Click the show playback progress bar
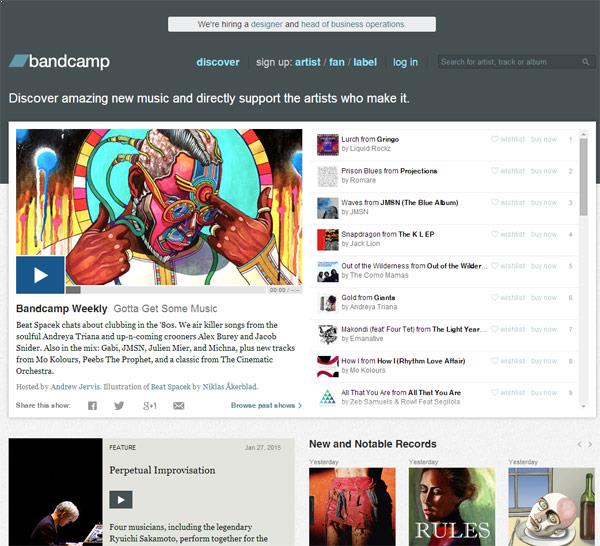The width and height of the screenshot is (600, 546). click(x=166, y=290)
